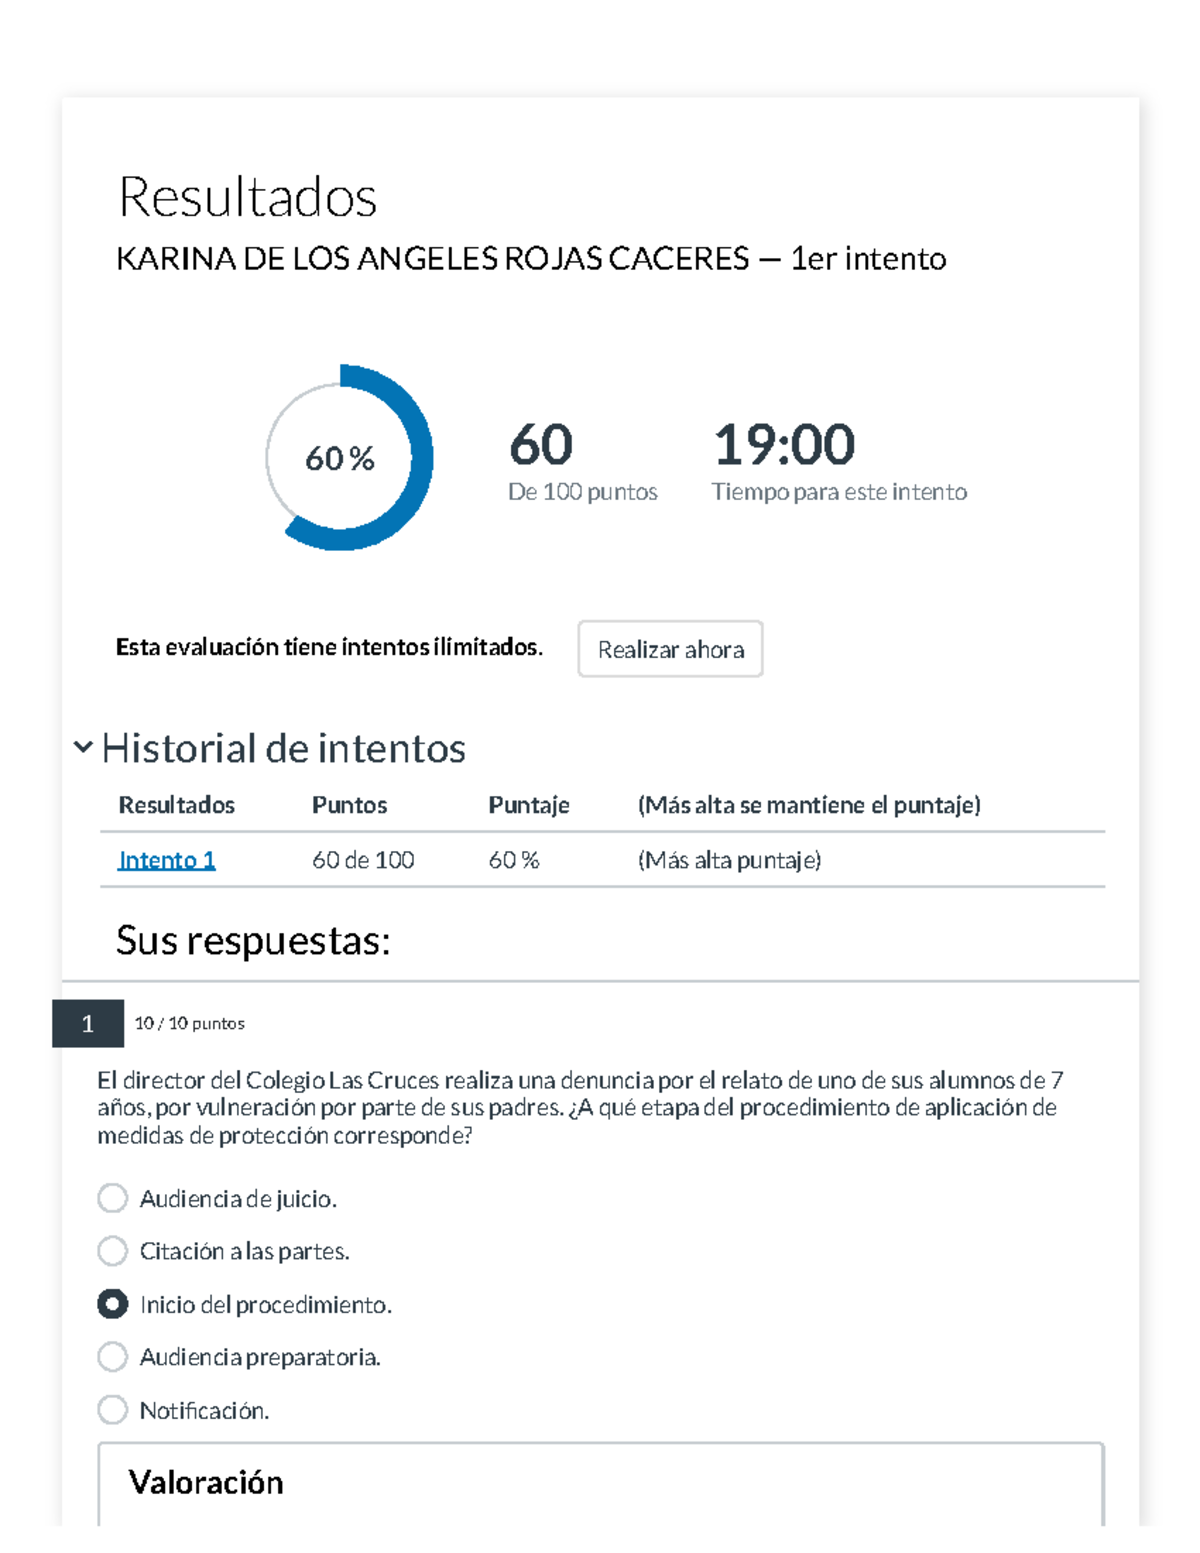
Task: Click the Valoración panel heading
Action: coord(206,1482)
